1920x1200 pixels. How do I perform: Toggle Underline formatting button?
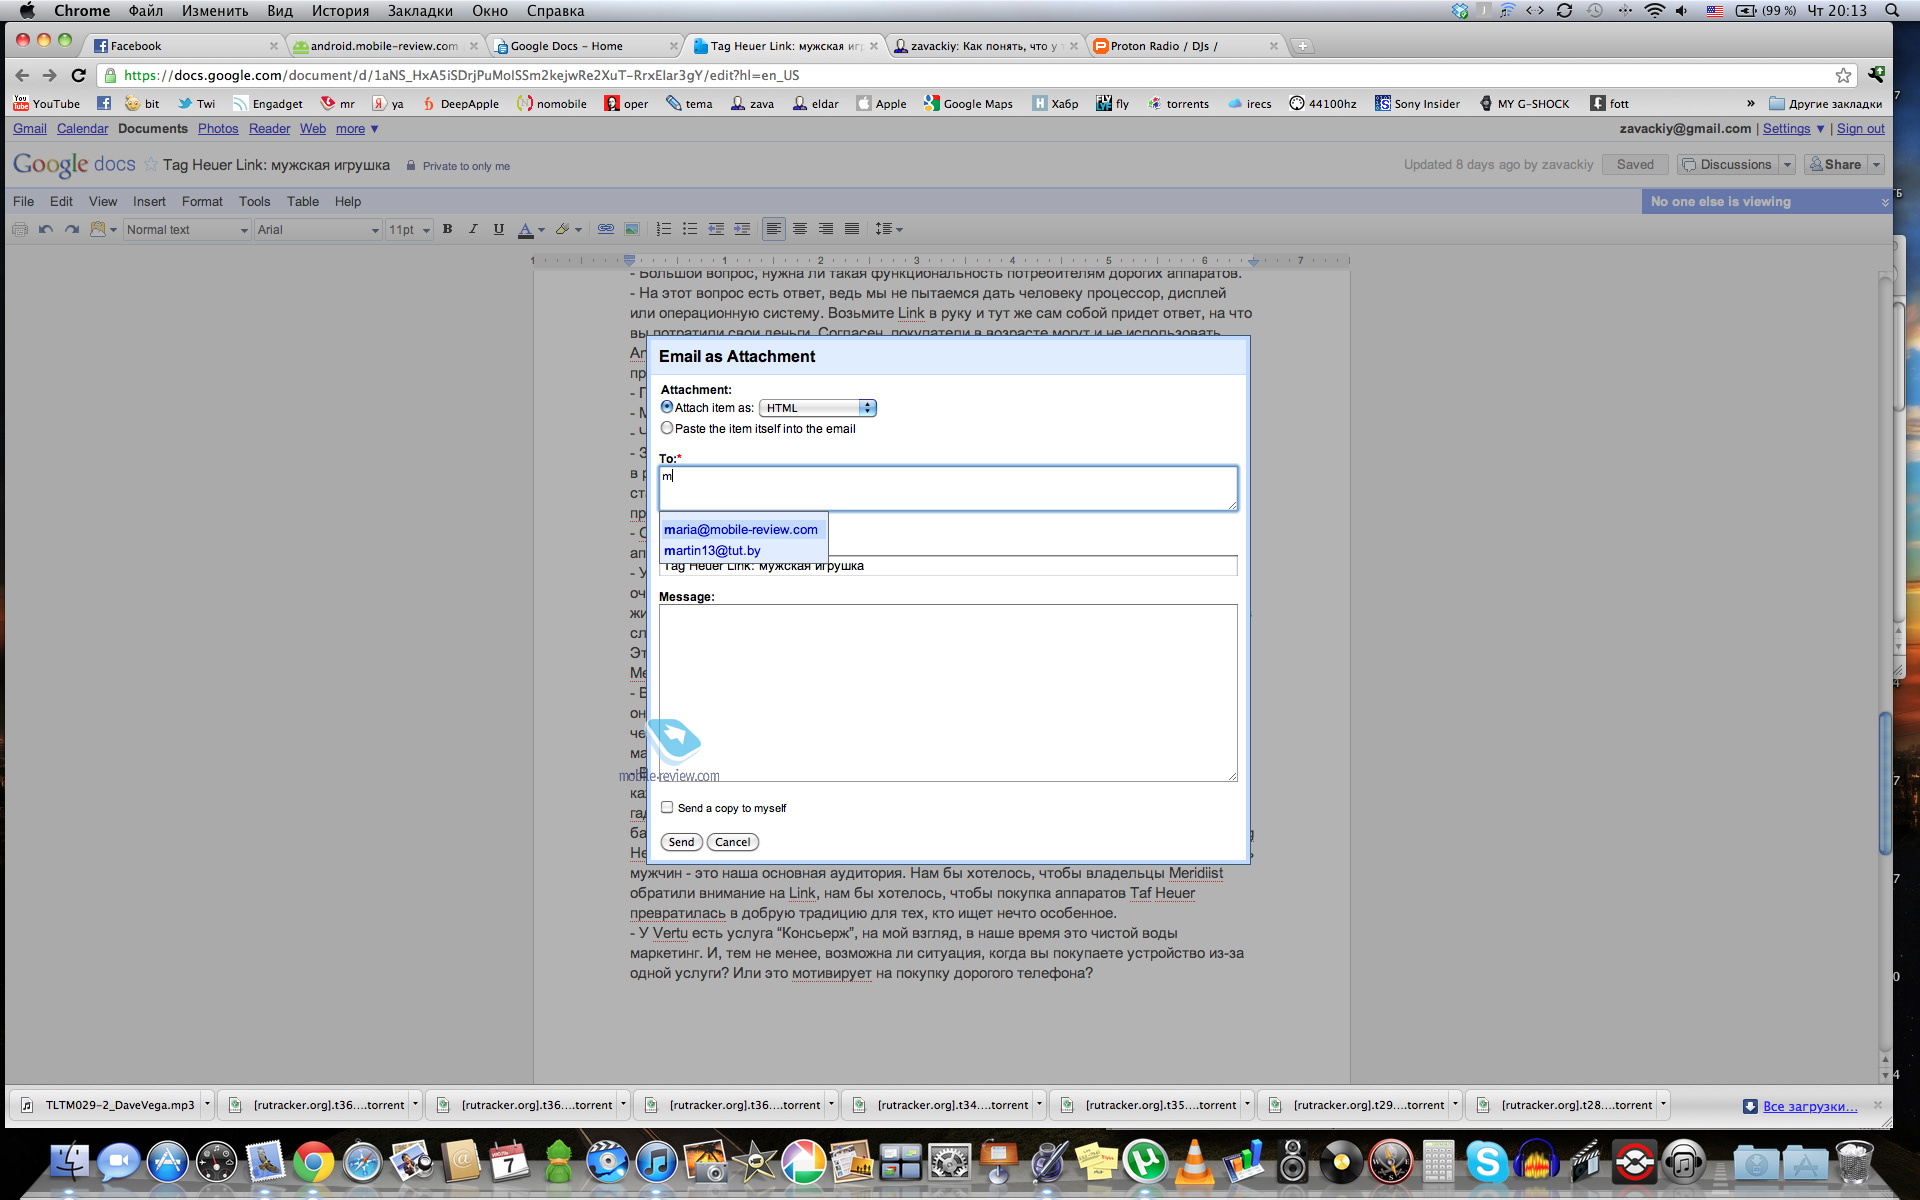tap(498, 229)
